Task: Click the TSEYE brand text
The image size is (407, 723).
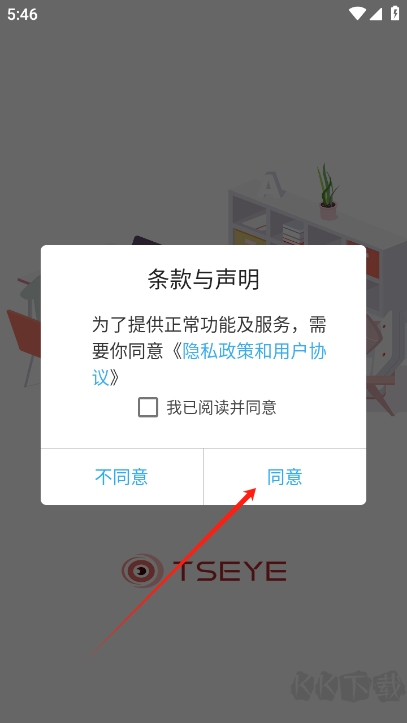Action: coord(230,571)
